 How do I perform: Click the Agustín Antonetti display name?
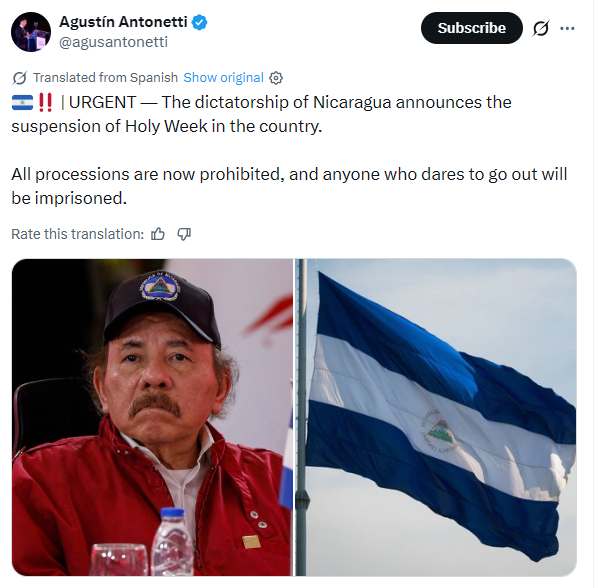123,22
